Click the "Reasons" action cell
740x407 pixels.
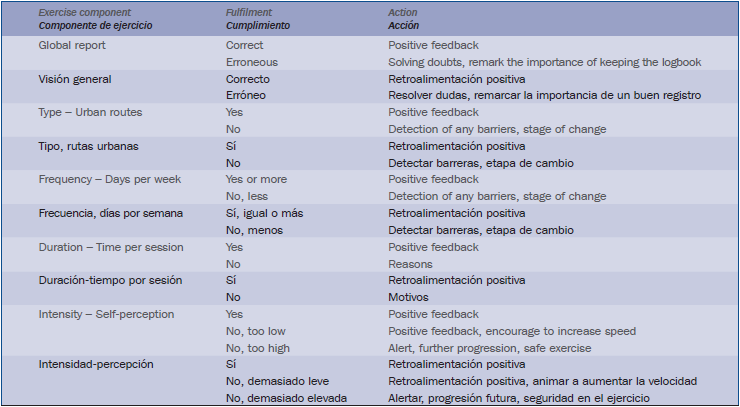coord(410,264)
